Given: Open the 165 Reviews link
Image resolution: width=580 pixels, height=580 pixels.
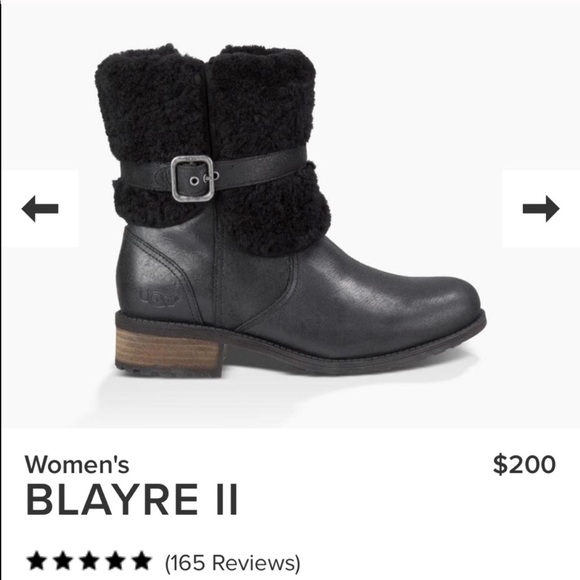Looking at the screenshot, I should pyautogui.click(x=233, y=563).
